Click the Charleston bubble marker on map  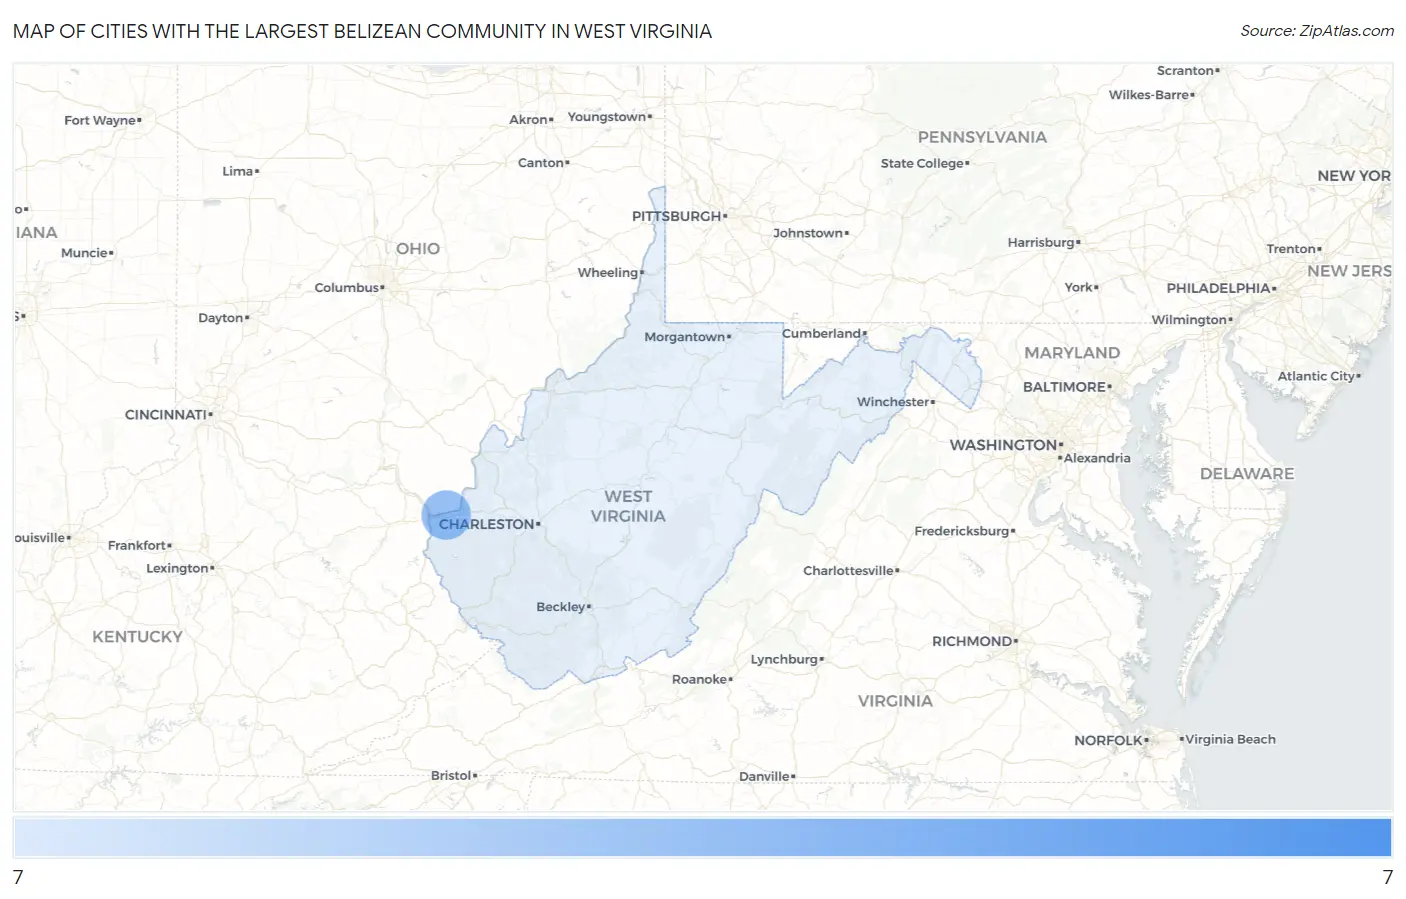click(x=446, y=515)
